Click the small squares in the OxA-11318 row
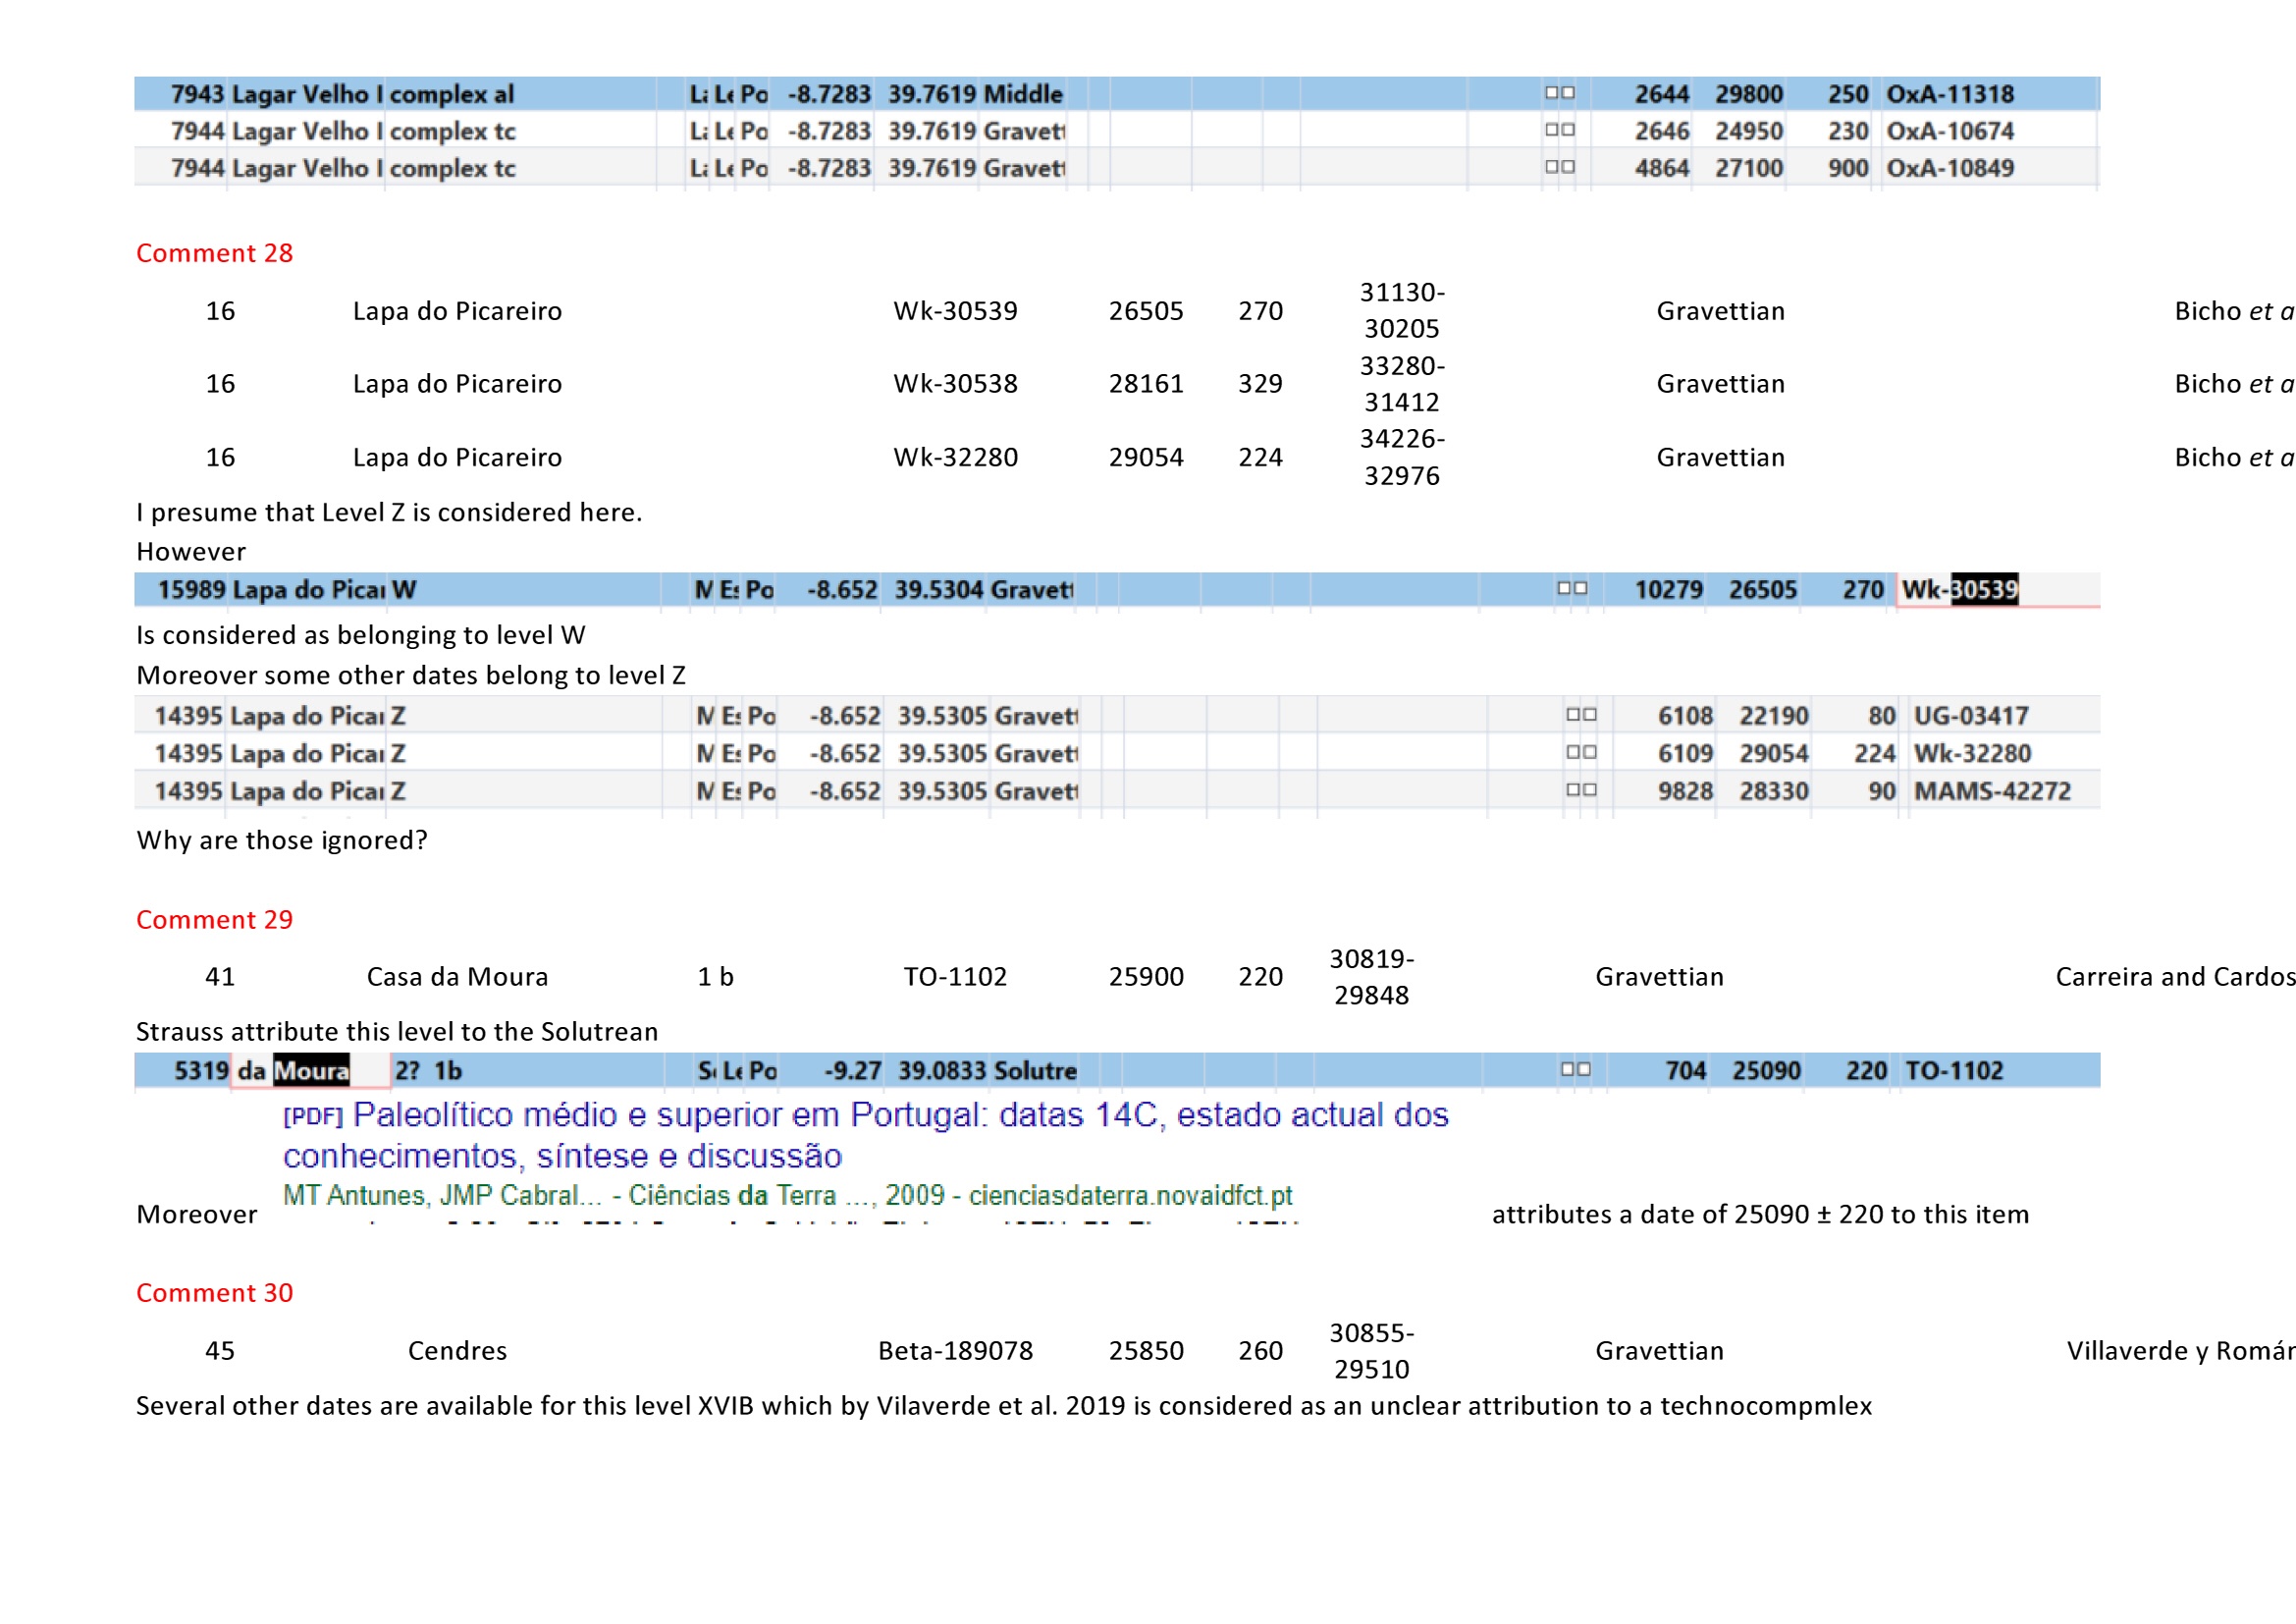 click(x=1559, y=93)
